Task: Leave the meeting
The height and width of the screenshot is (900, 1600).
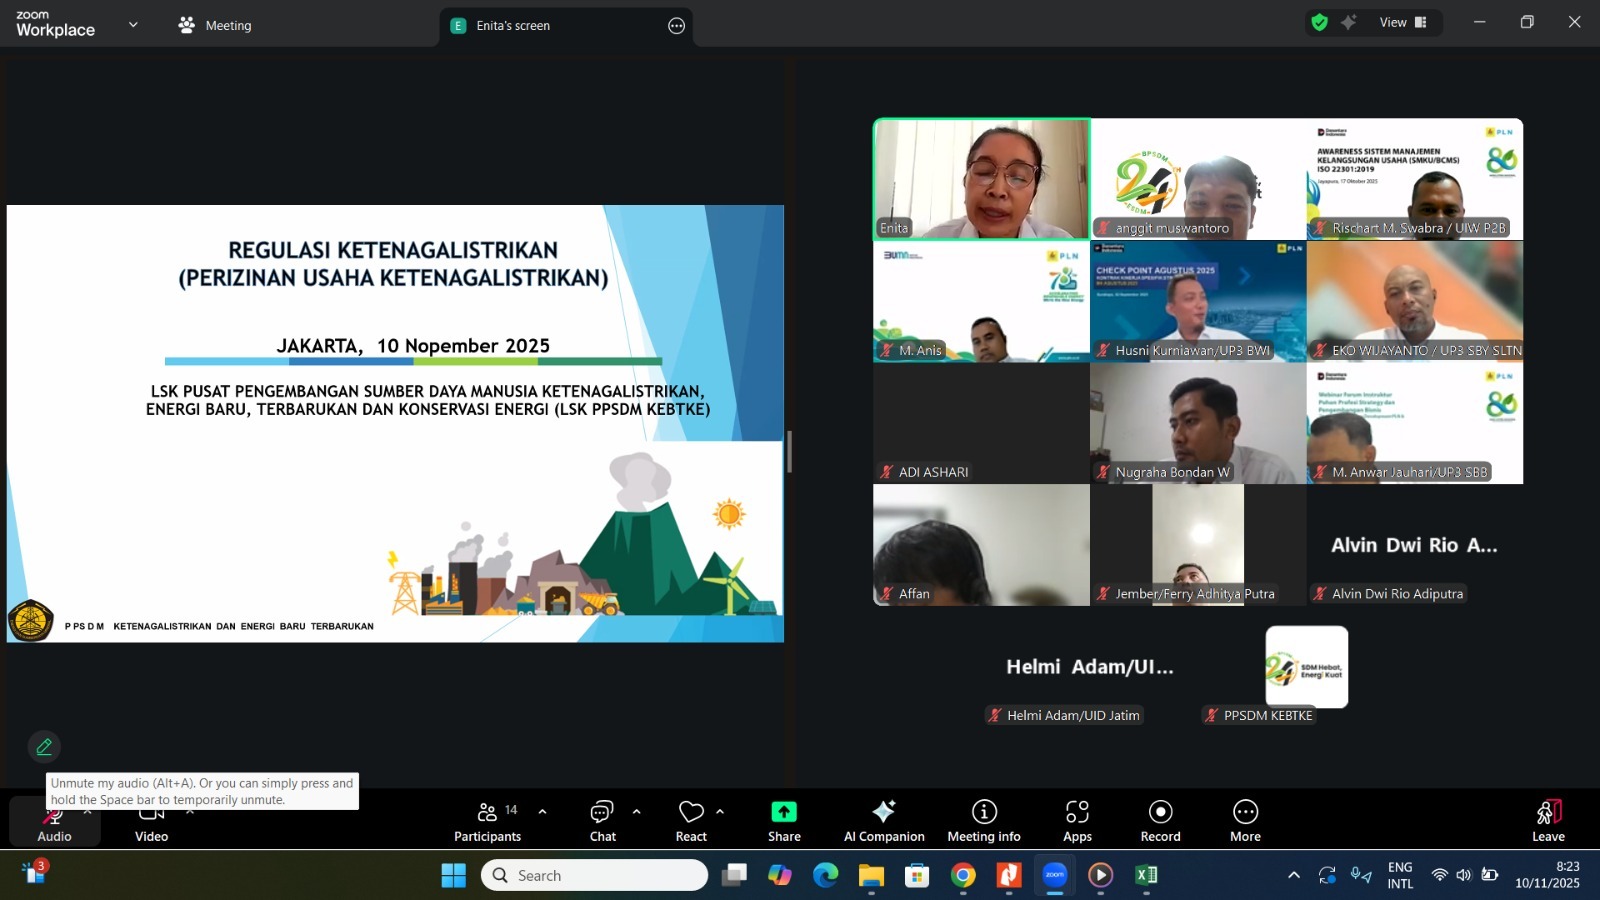Action: pyautogui.click(x=1547, y=820)
